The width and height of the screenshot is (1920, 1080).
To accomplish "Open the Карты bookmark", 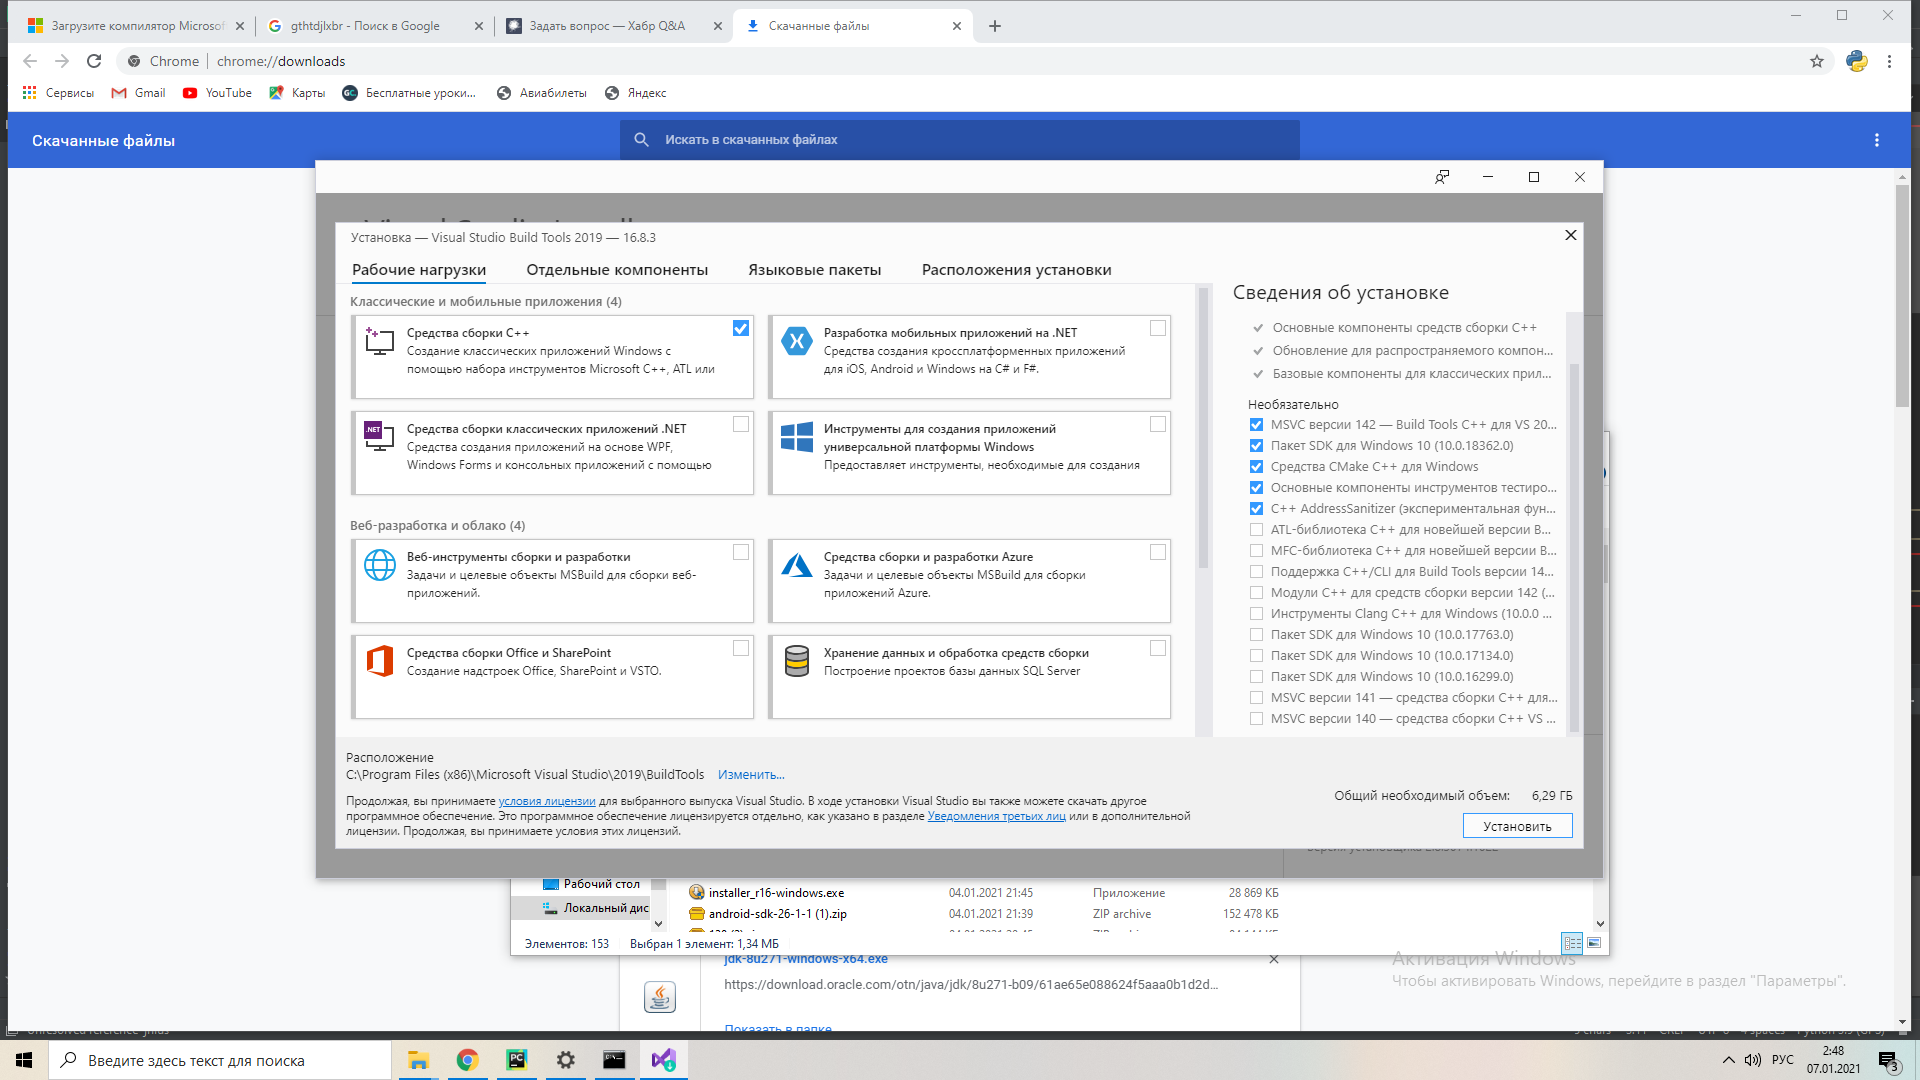I will 297,93.
